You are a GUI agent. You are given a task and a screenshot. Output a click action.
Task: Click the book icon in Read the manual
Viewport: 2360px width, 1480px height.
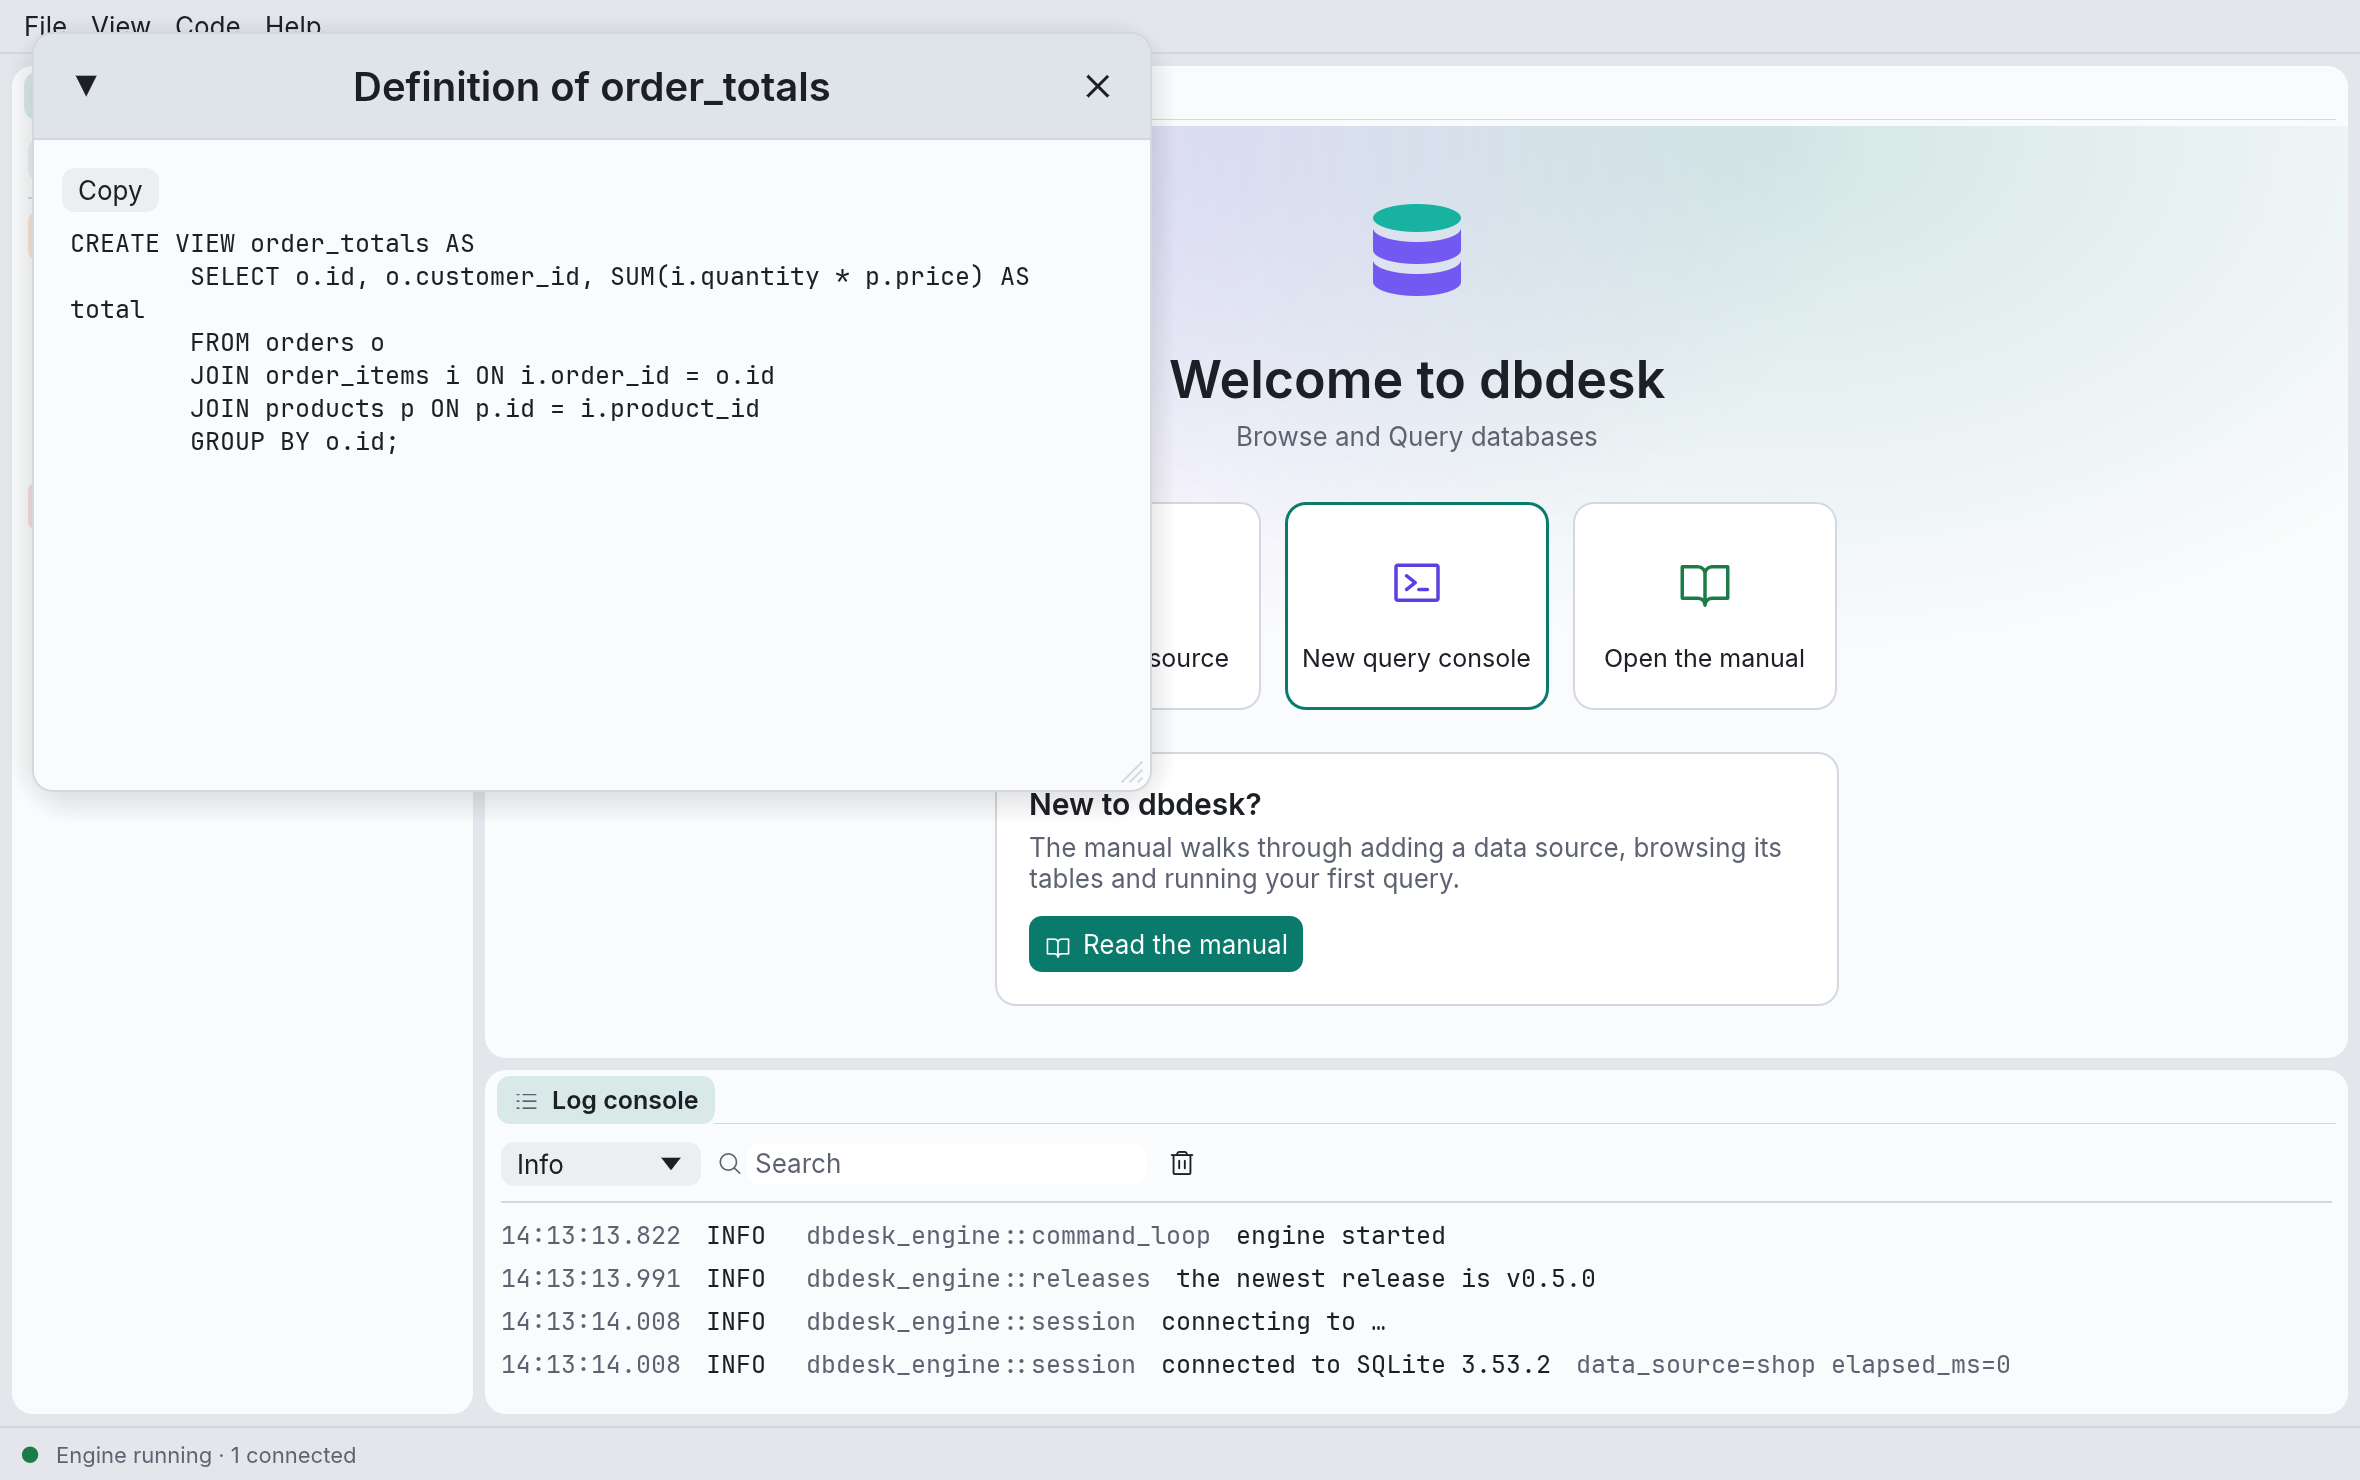coord(1057,946)
